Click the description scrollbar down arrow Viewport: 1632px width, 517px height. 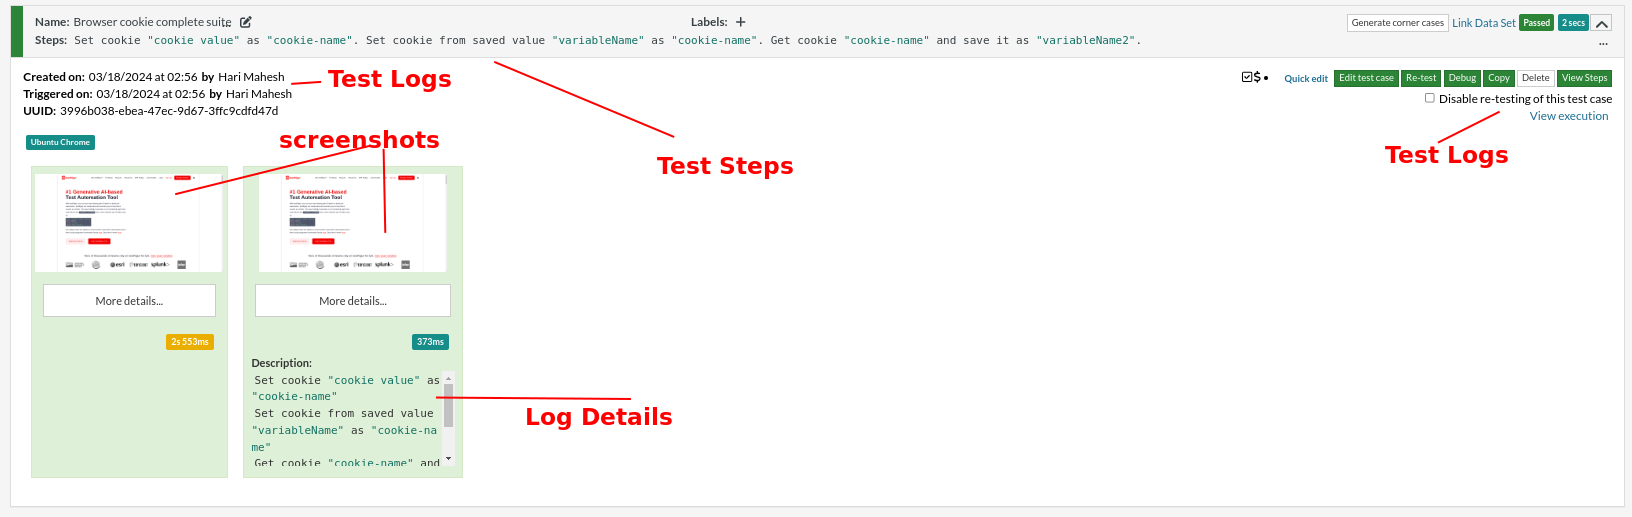click(x=449, y=458)
